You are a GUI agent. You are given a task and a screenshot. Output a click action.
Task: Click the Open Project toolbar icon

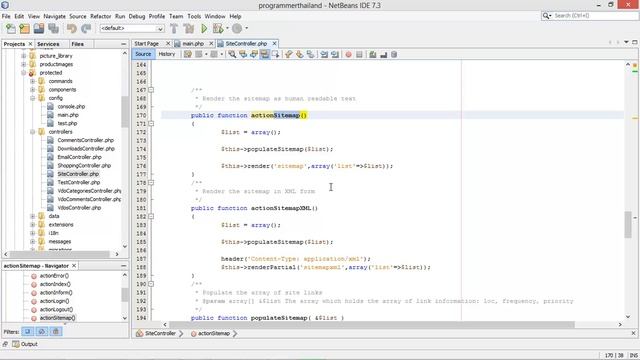pos(39,29)
